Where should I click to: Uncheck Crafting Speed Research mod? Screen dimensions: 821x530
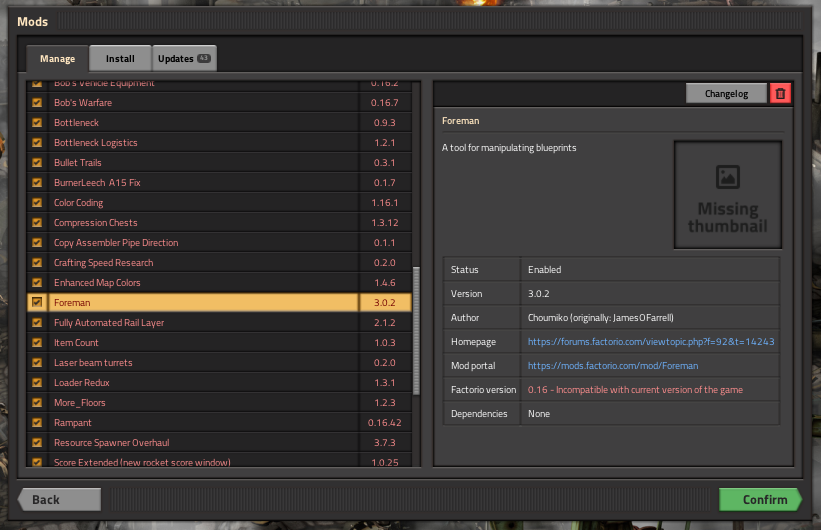tap(37, 262)
